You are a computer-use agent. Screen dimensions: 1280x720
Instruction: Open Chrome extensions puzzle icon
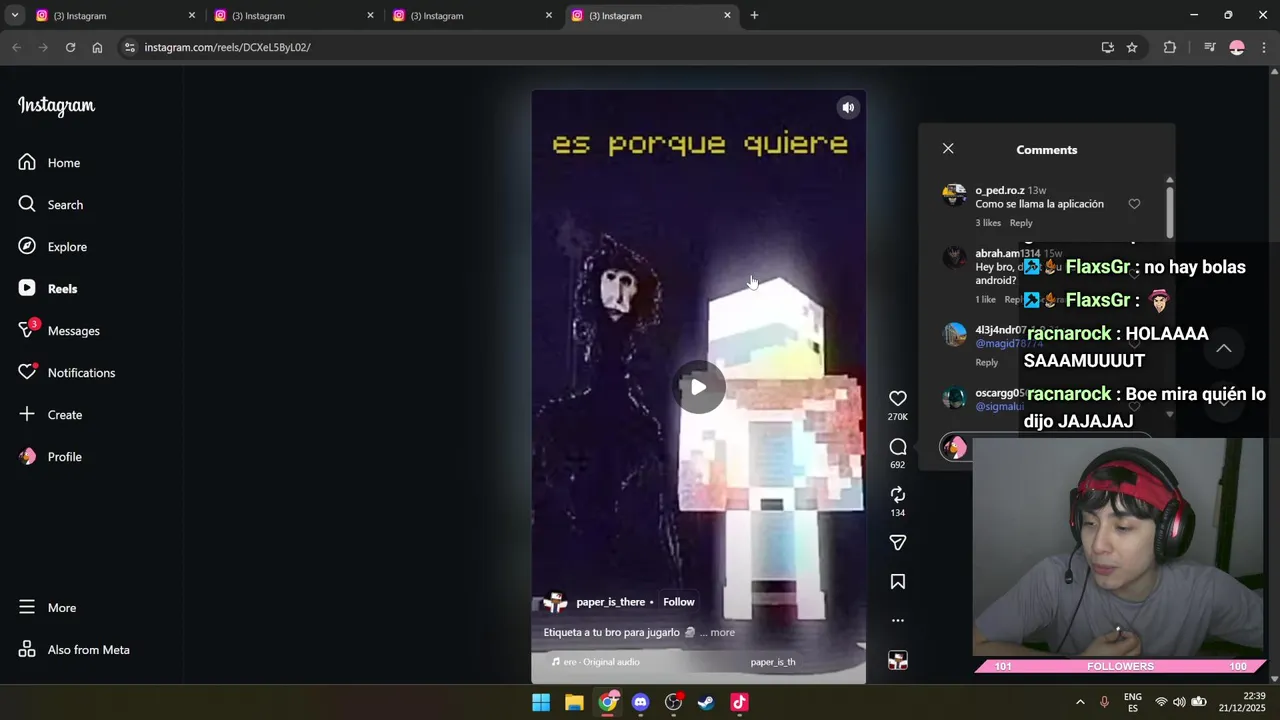coord(1170,47)
